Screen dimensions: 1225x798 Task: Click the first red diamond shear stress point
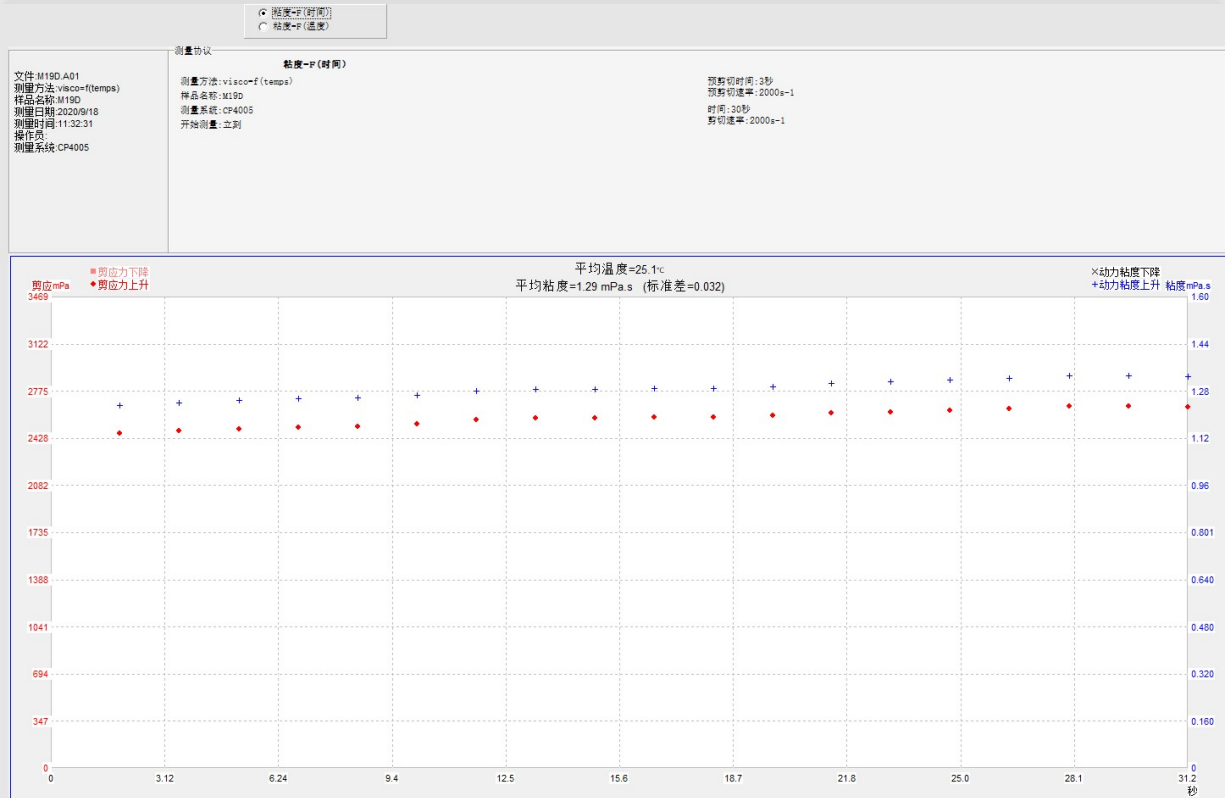coord(120,433)
